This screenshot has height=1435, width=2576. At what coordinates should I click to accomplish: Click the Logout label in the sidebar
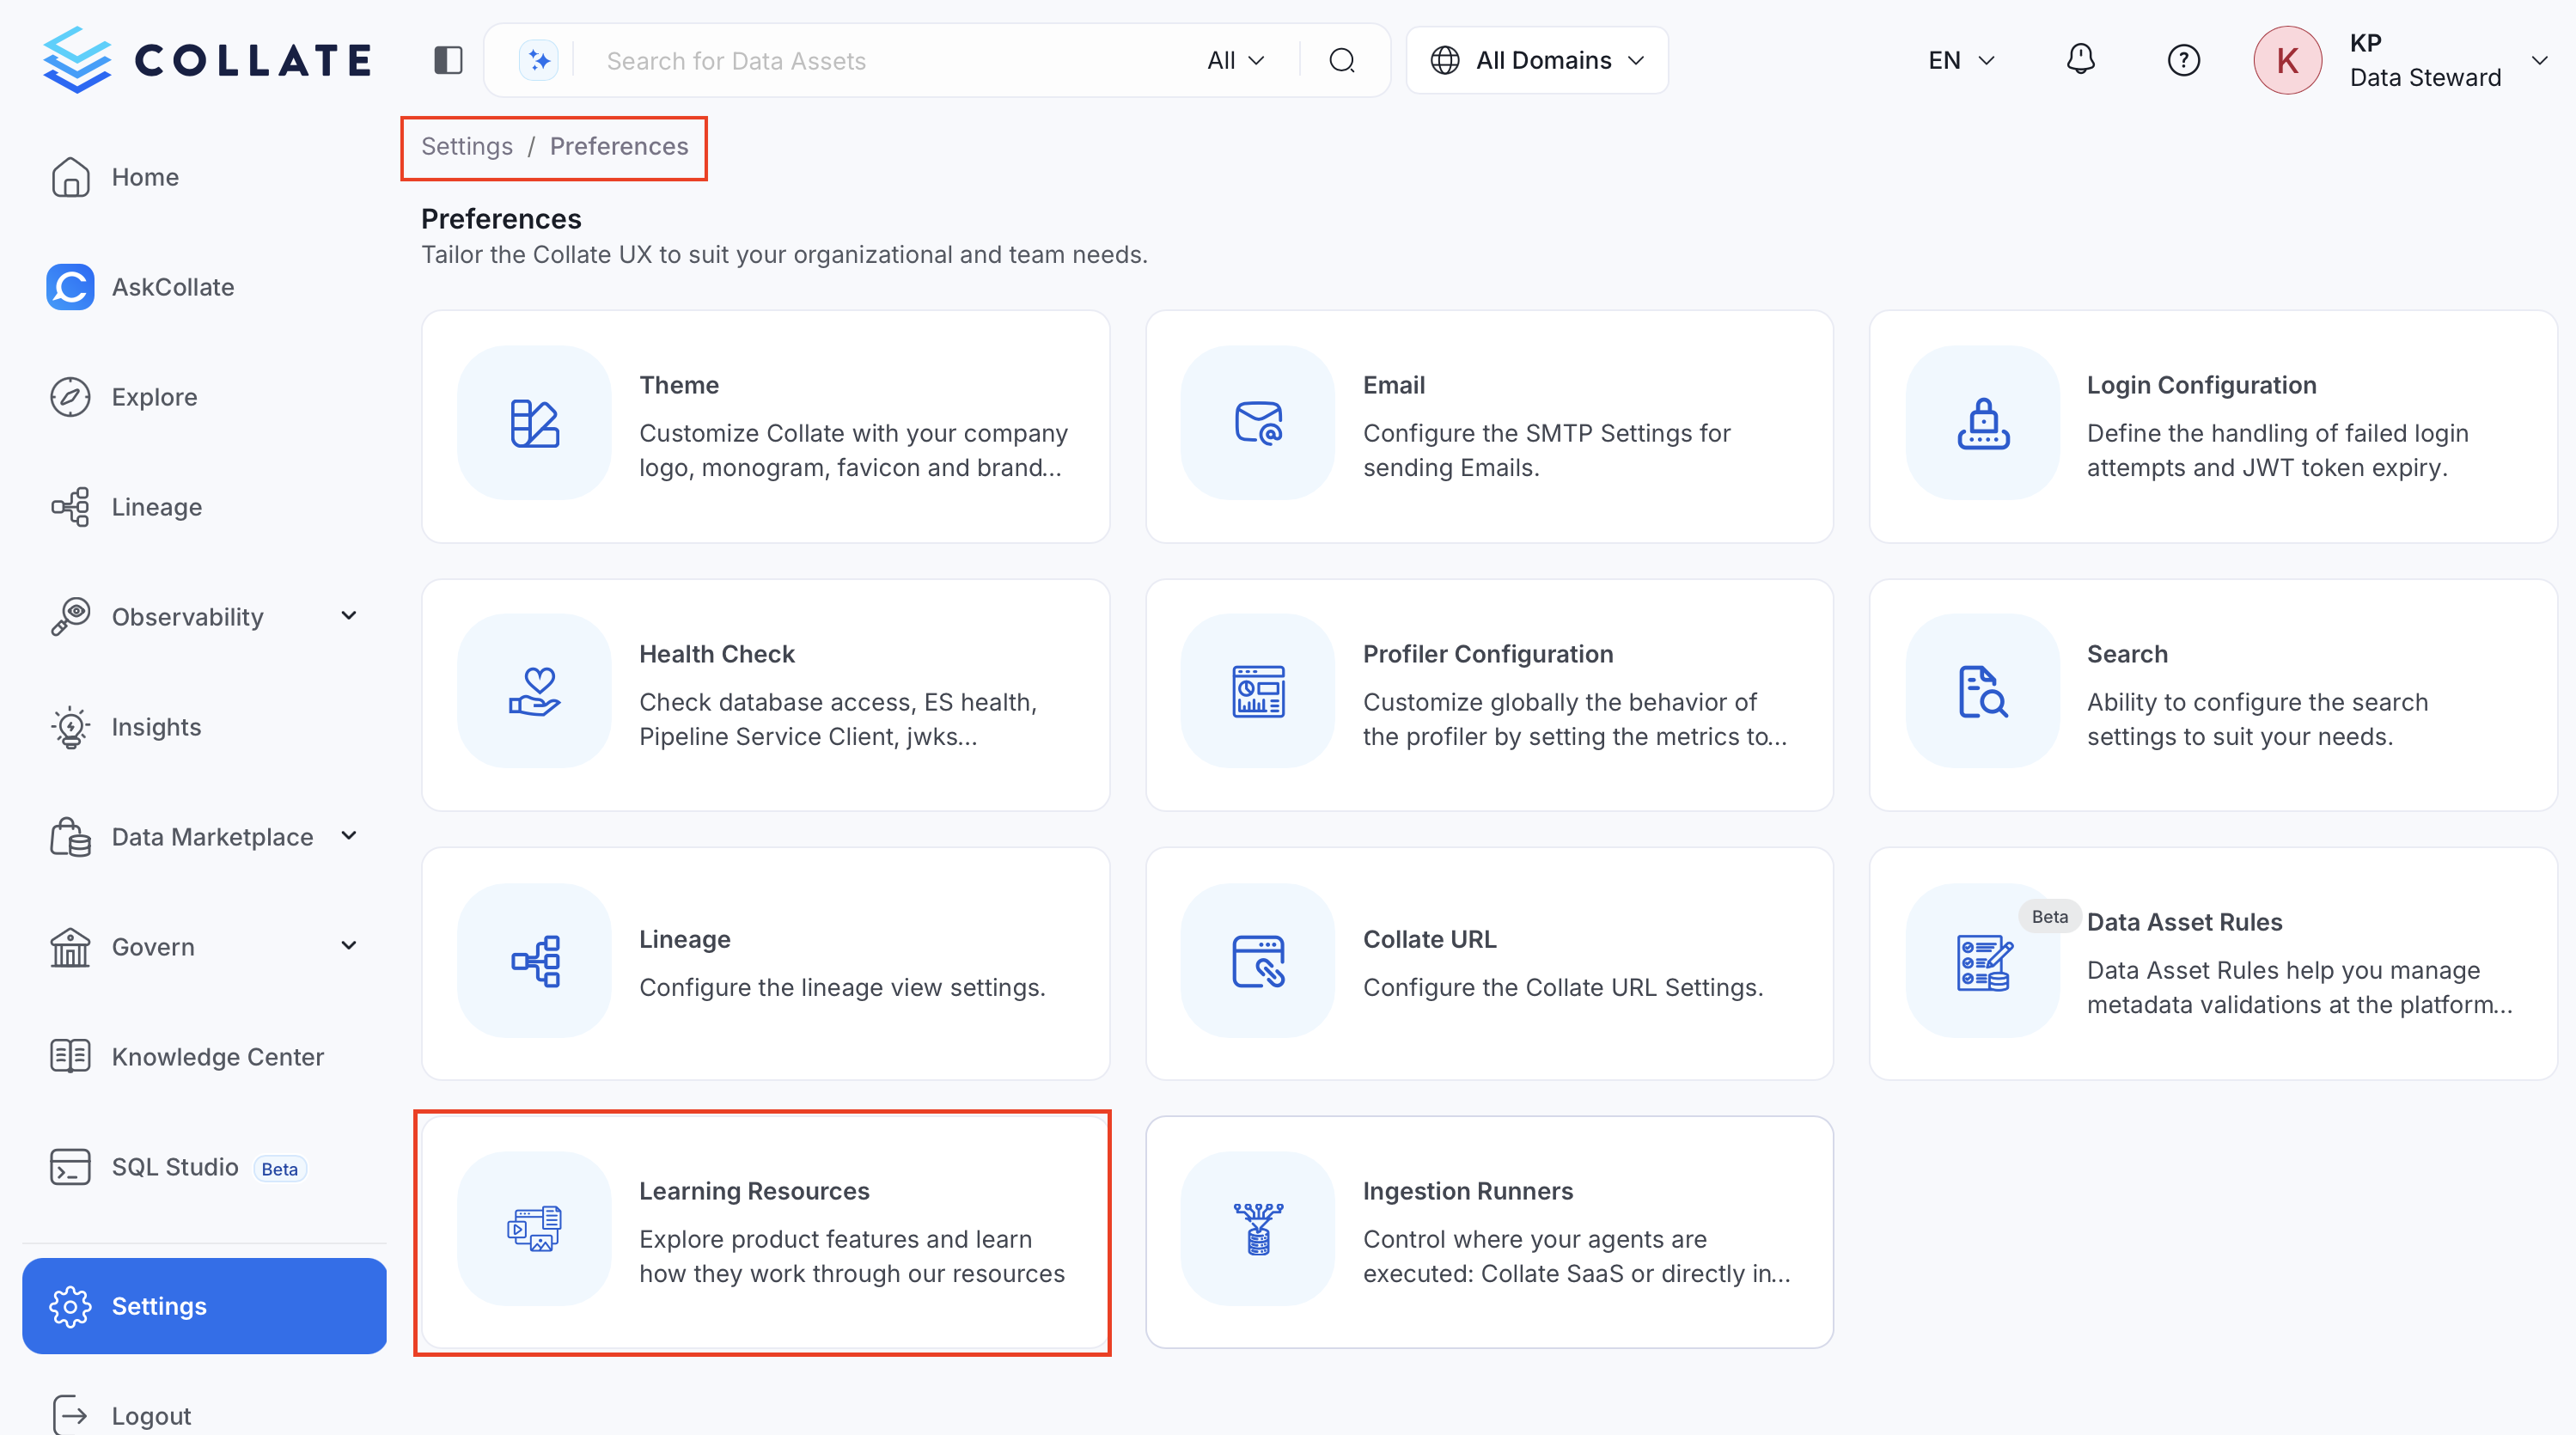[151, 1416]
